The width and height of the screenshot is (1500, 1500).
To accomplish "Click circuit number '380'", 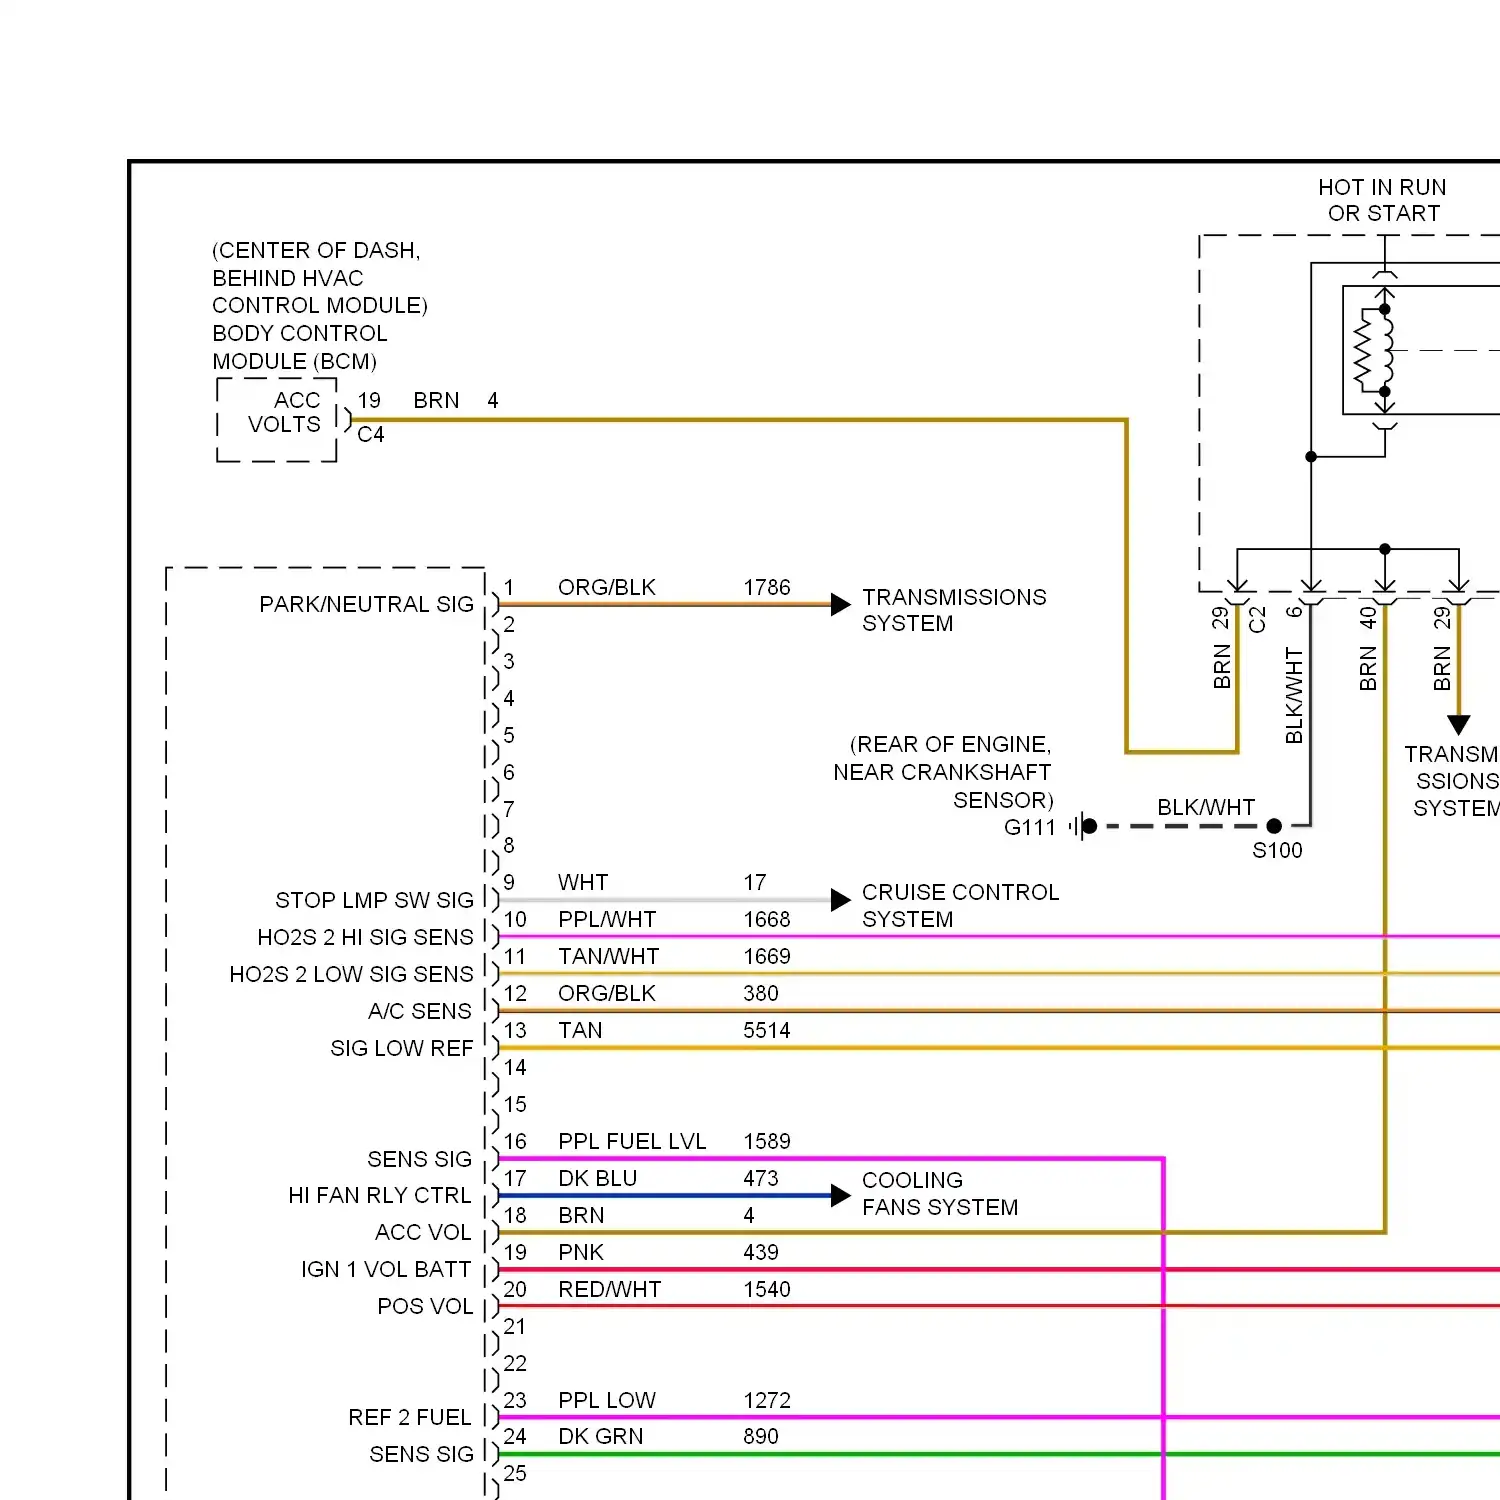I will pos(761,993).
